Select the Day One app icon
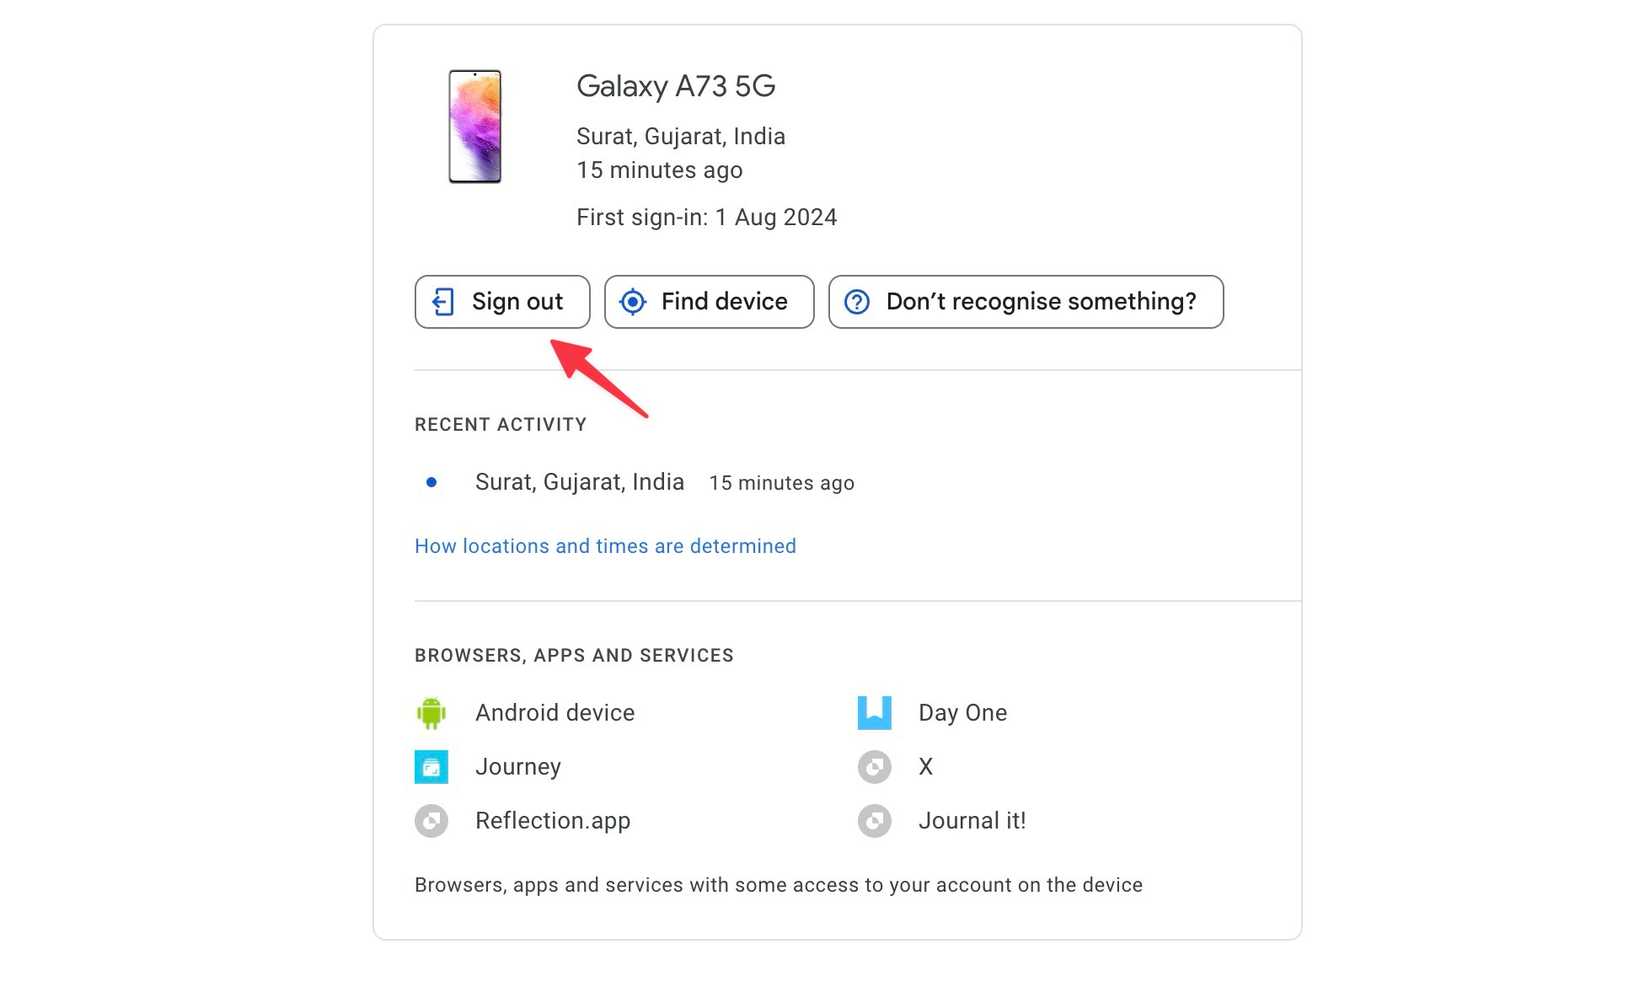This screenshot has height=993, width=1650. 875,713
